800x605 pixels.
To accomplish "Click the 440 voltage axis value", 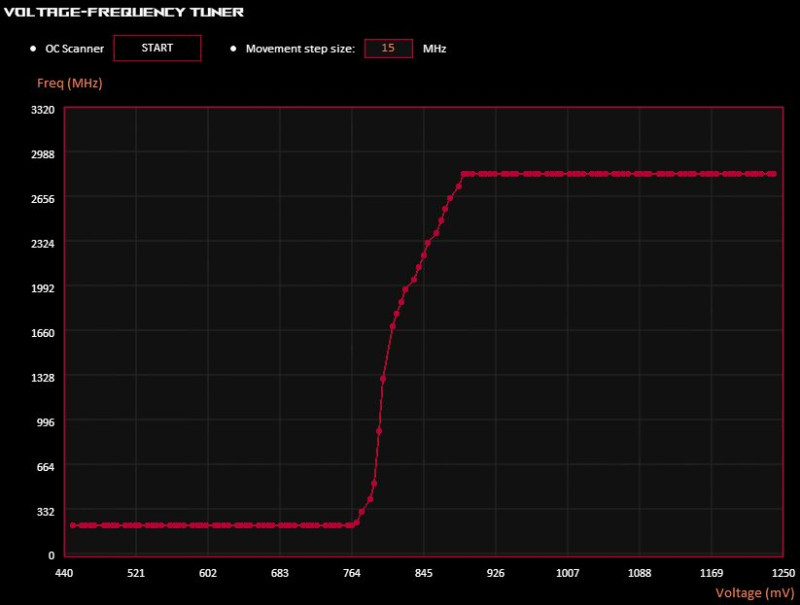I will click(x=64, y=573).
